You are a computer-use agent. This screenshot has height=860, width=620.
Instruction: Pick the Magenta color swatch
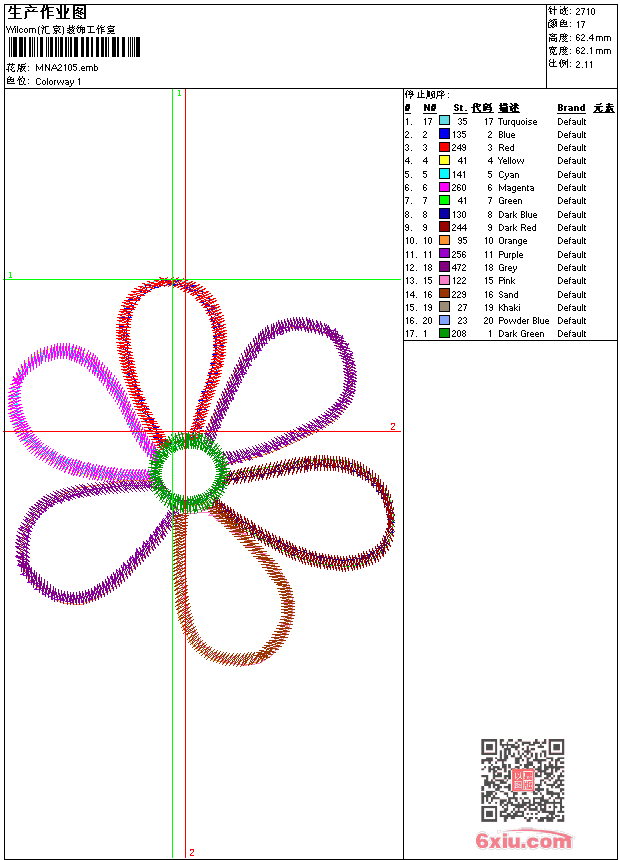(444, 188)
